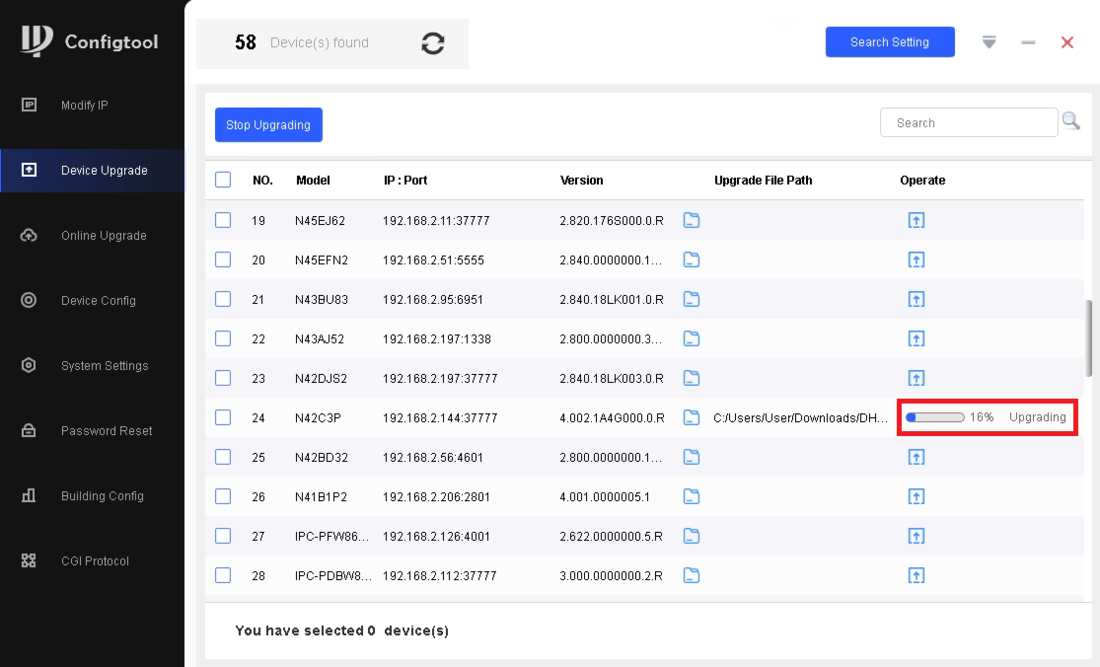The width and height of the screenshot is (1100, 667).
Task: Toggle the select-all devices checkbox
Action: [223, 180]
